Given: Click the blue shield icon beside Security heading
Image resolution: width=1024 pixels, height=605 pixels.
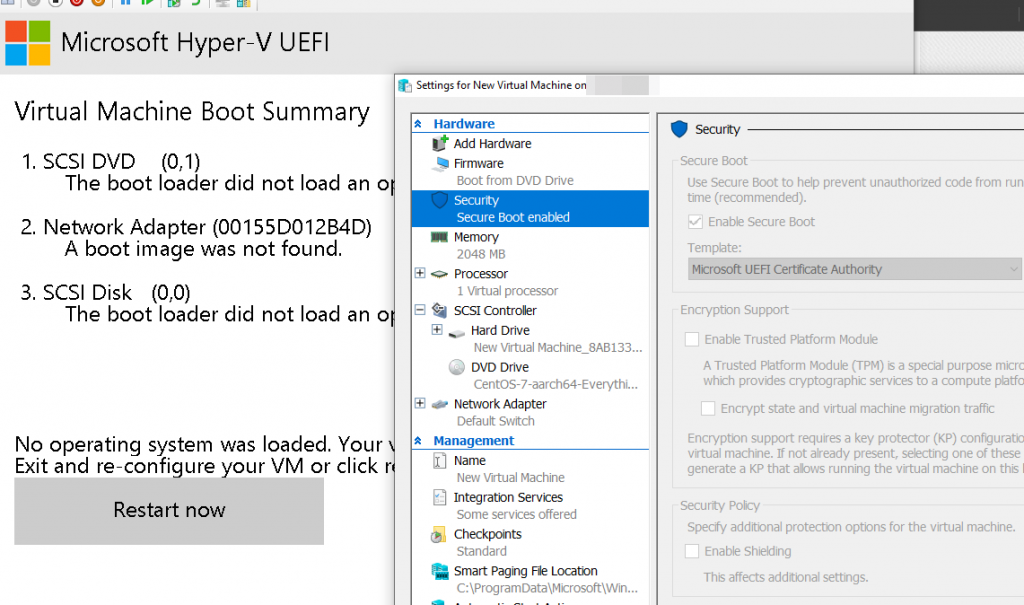Looking at the screenshot, I should pyautogui.click(x=679, y=129).
